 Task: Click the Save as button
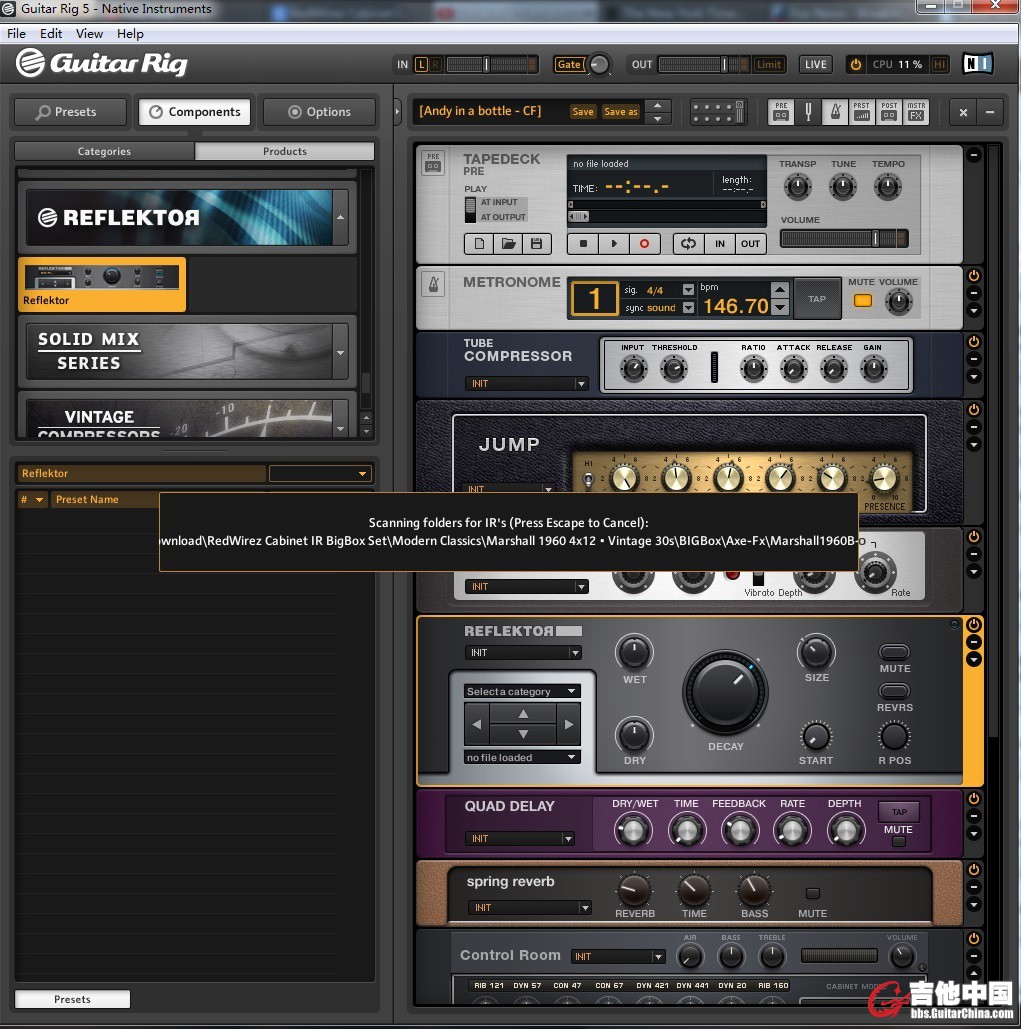[x=620, y=112]
